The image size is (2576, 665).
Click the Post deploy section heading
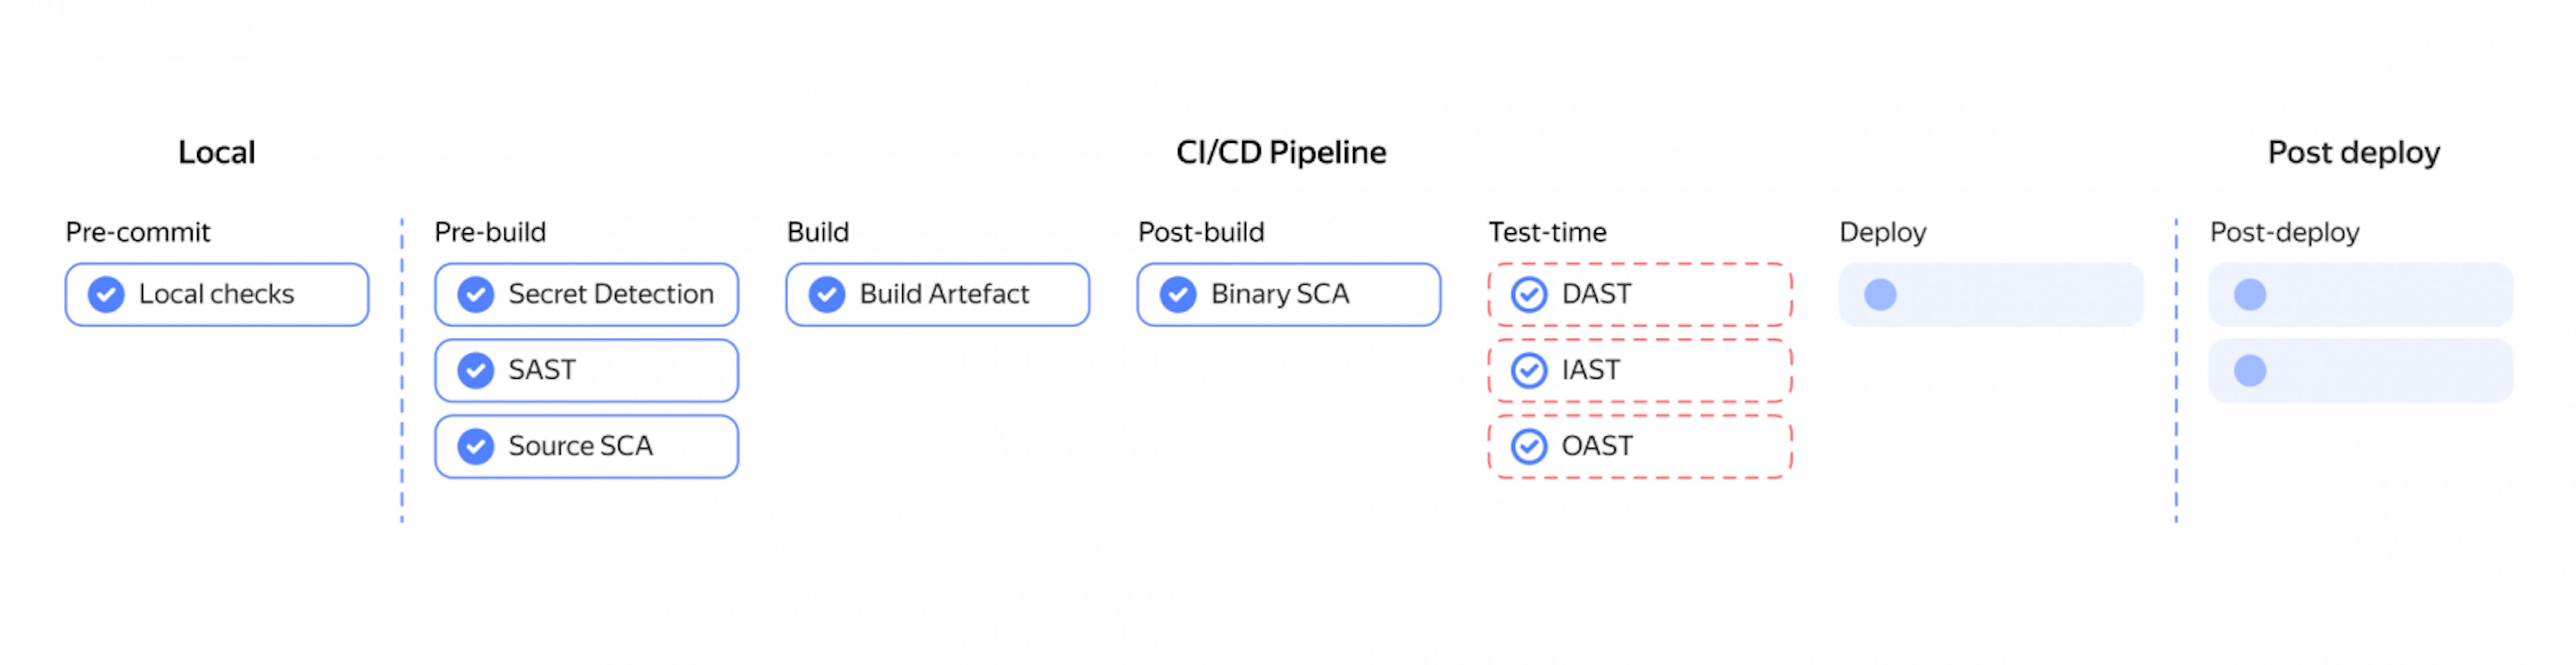(2354, 153)
